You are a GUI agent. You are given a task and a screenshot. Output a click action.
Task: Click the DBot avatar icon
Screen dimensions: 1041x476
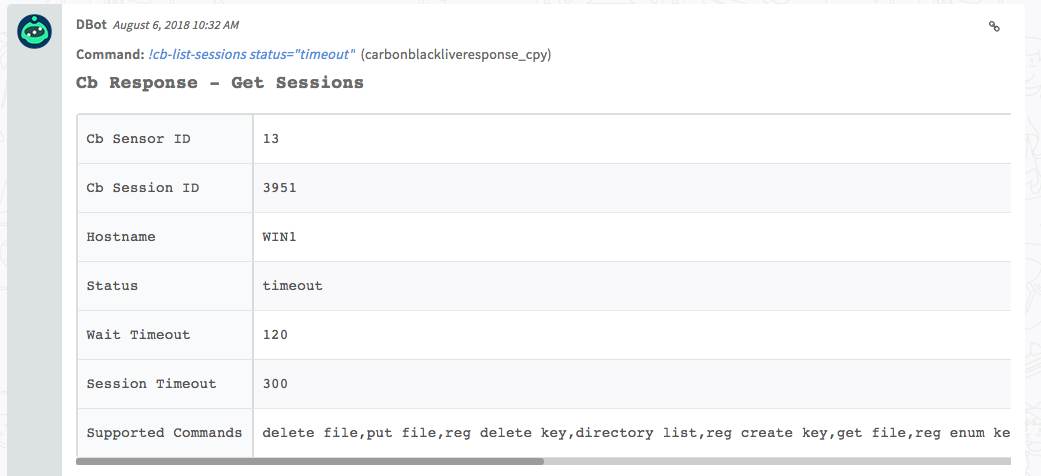click(35, 32)
